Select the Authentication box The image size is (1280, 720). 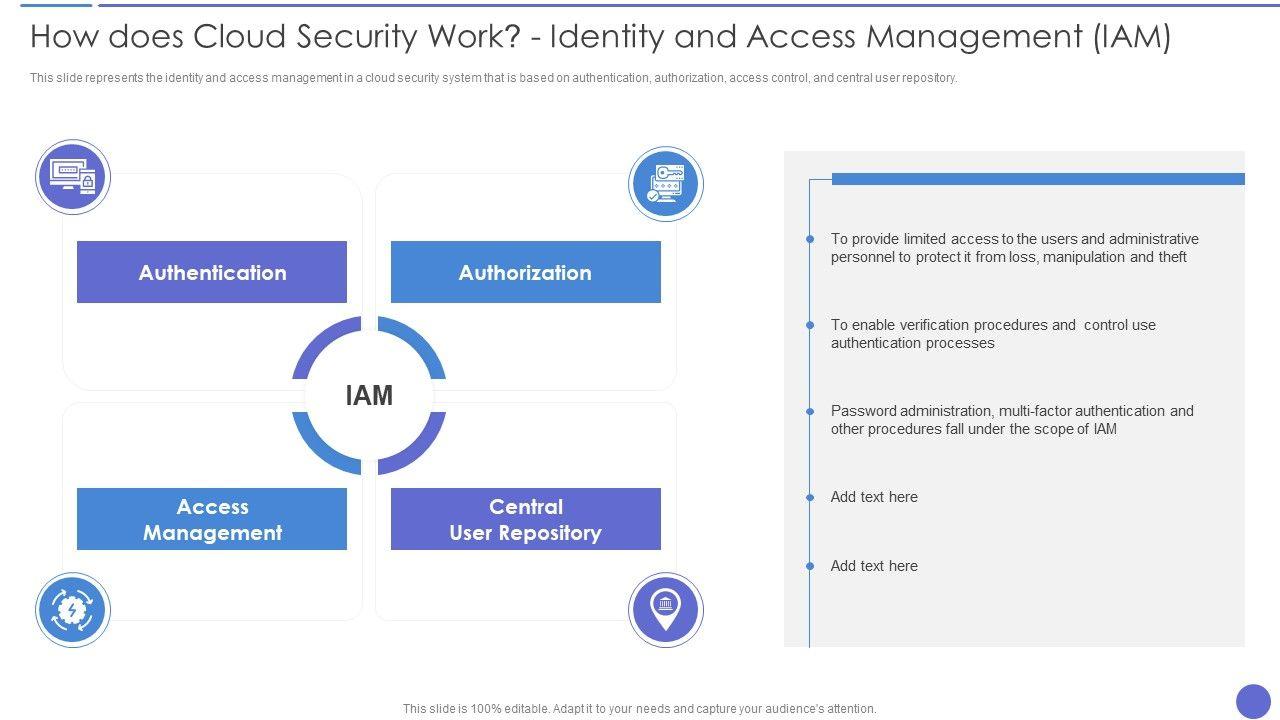point(212,272)
